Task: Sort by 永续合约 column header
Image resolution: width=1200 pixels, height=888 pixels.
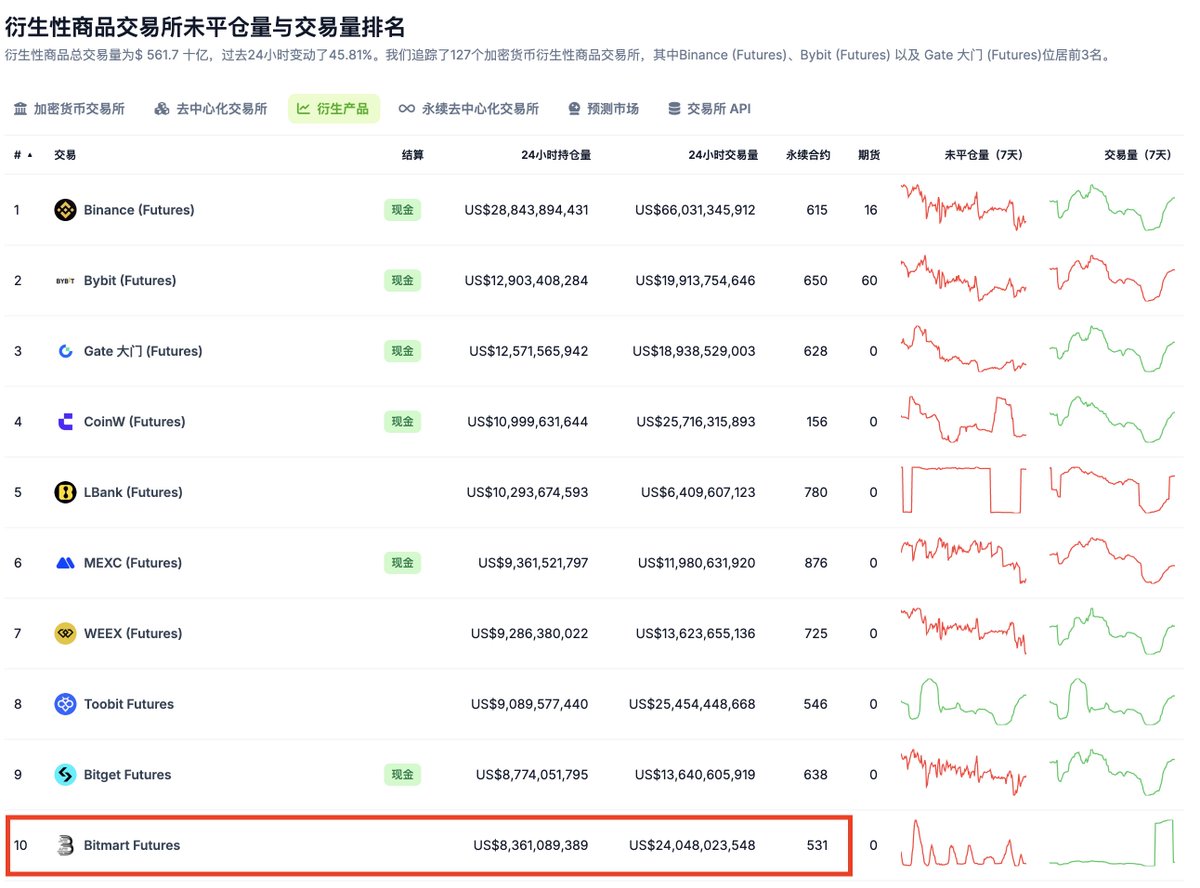Action: 808,155
